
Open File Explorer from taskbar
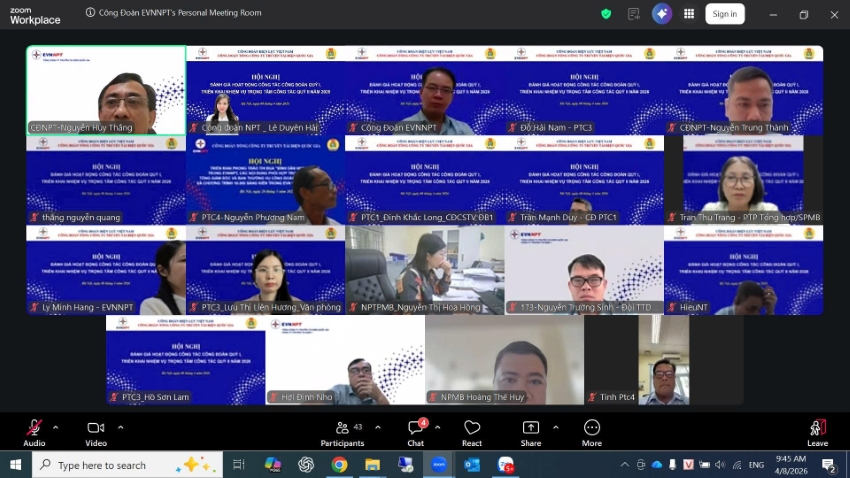372,464
